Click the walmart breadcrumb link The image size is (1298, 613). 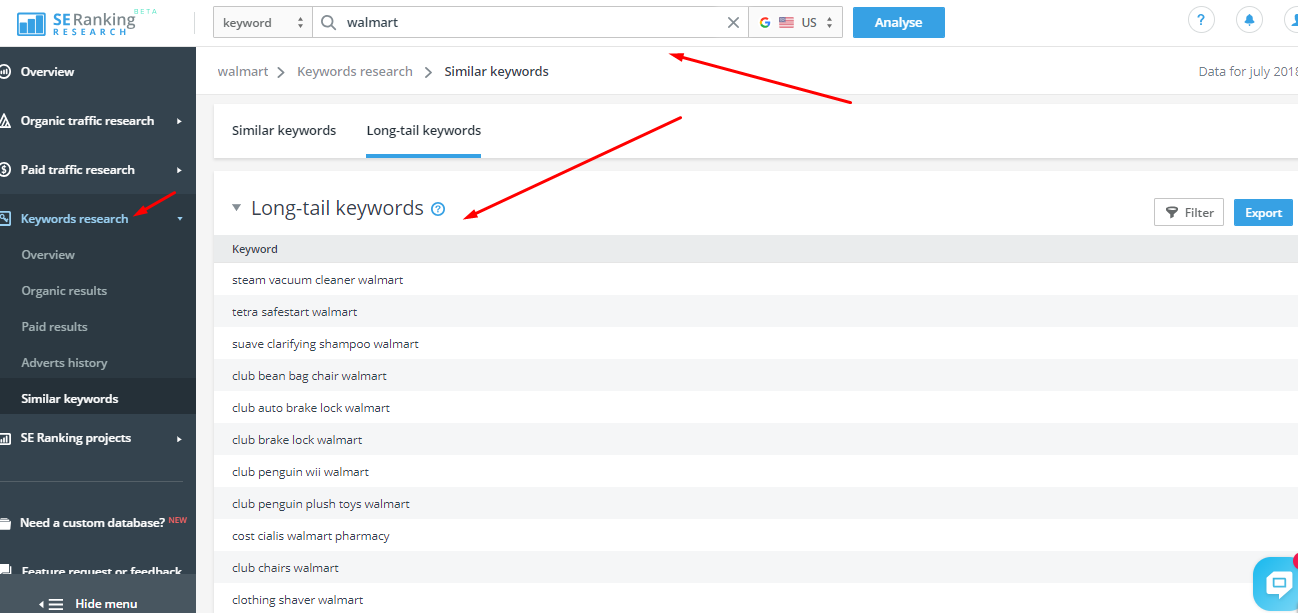click(x=242, y=72)
